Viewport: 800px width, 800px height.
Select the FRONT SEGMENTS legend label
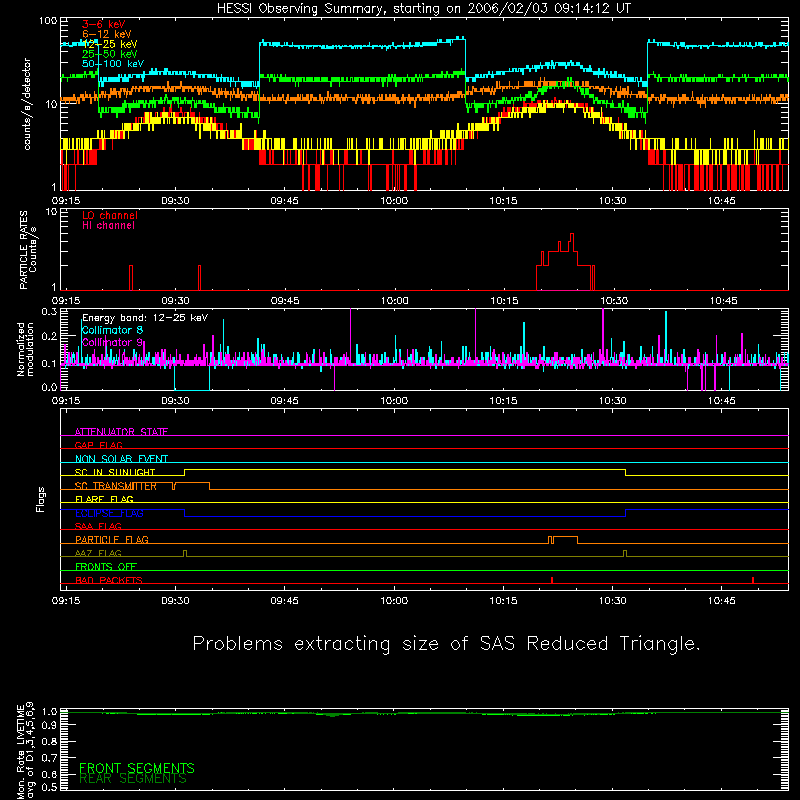tap(137, 768)
